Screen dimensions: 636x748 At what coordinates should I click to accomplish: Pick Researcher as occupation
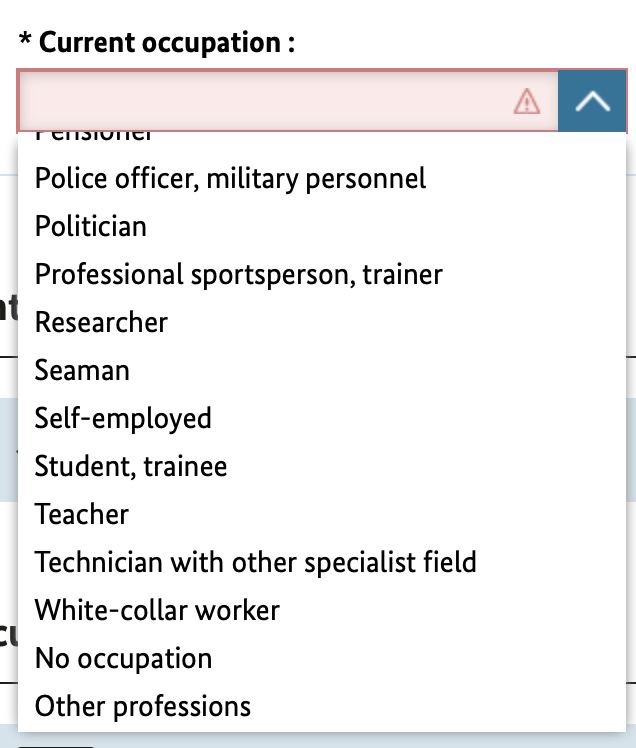[x=101, y=323]
